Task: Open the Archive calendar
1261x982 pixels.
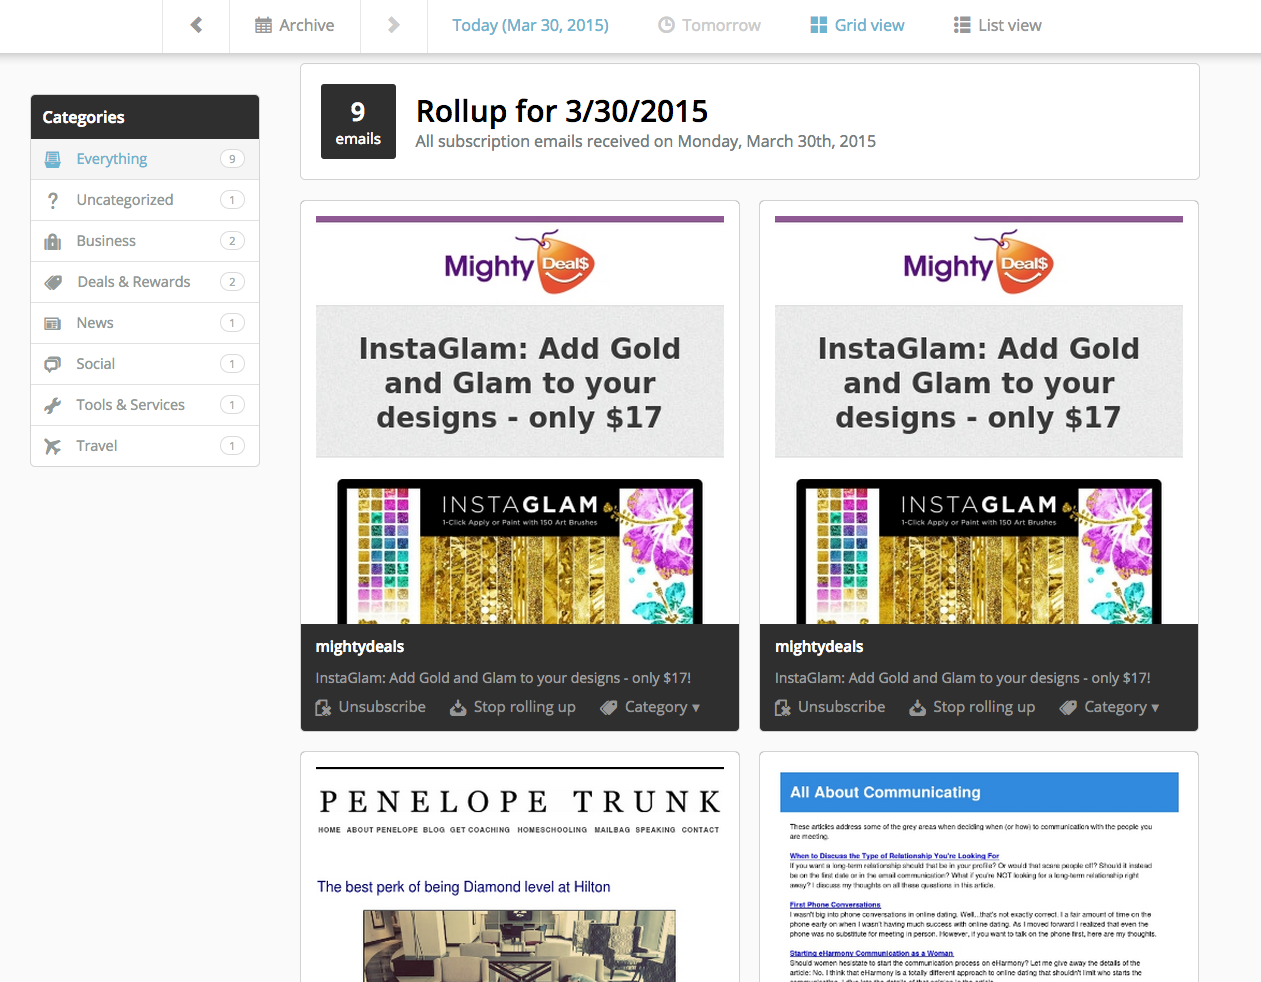Action: point(295,25)
